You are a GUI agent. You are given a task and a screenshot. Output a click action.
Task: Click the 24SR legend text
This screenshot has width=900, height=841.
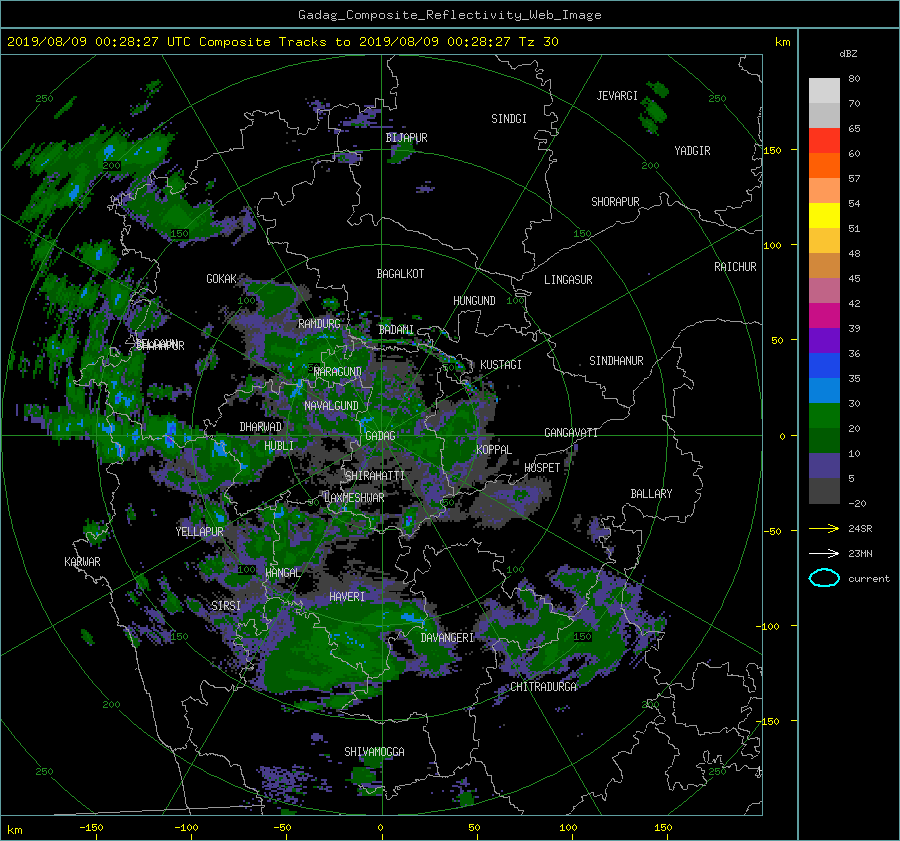[860, 529]
